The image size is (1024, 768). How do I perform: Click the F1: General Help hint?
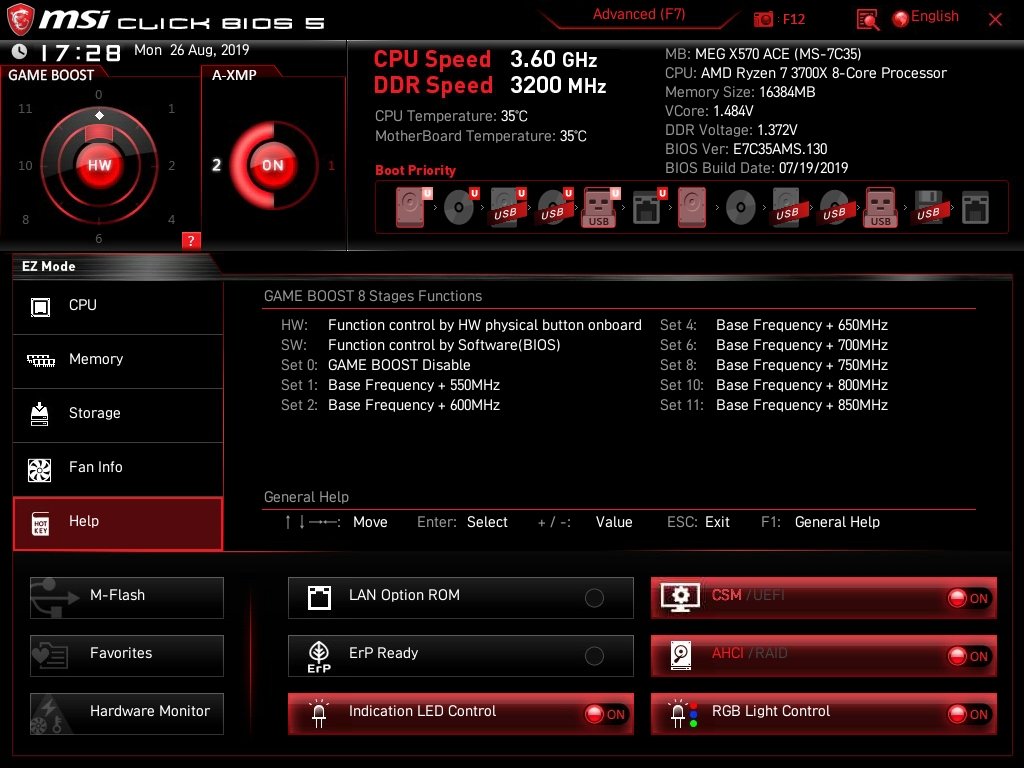[820, 522]
